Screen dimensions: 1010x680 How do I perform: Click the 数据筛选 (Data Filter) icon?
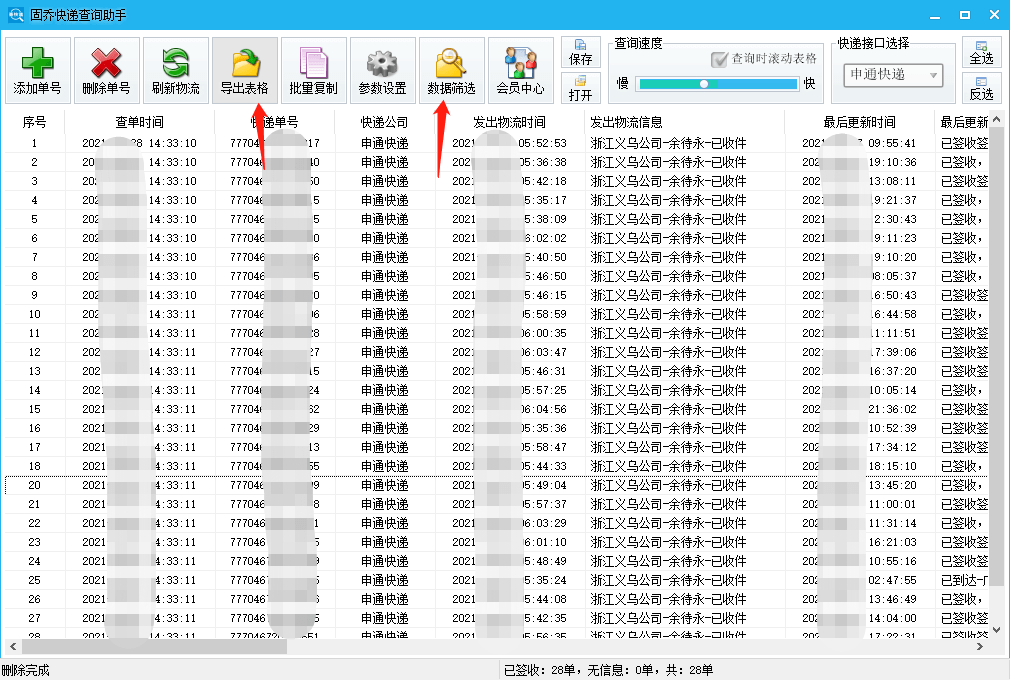[x=450, y=68]
